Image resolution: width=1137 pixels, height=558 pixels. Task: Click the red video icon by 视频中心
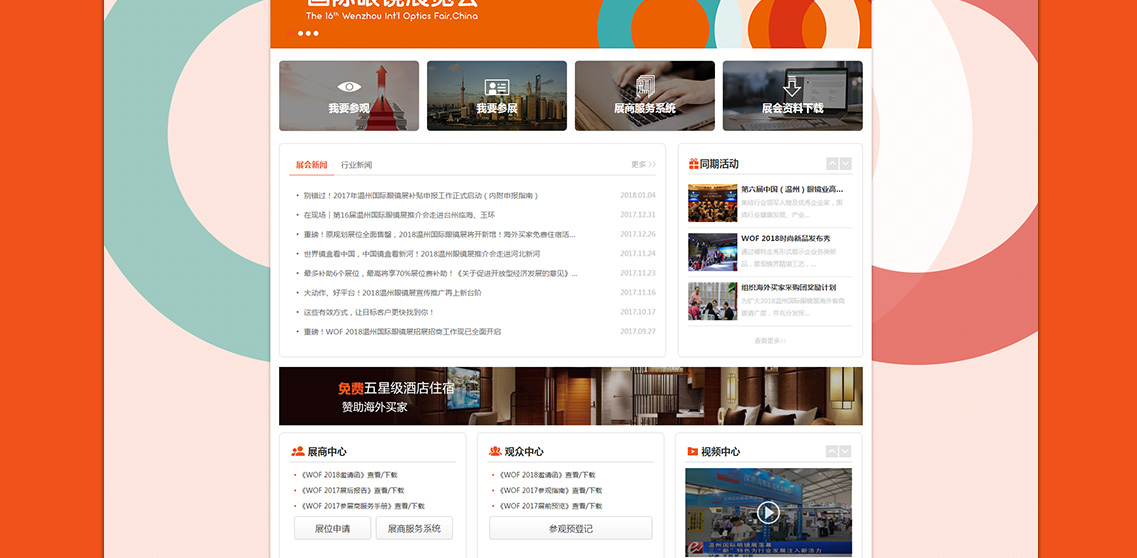point(692,452)
